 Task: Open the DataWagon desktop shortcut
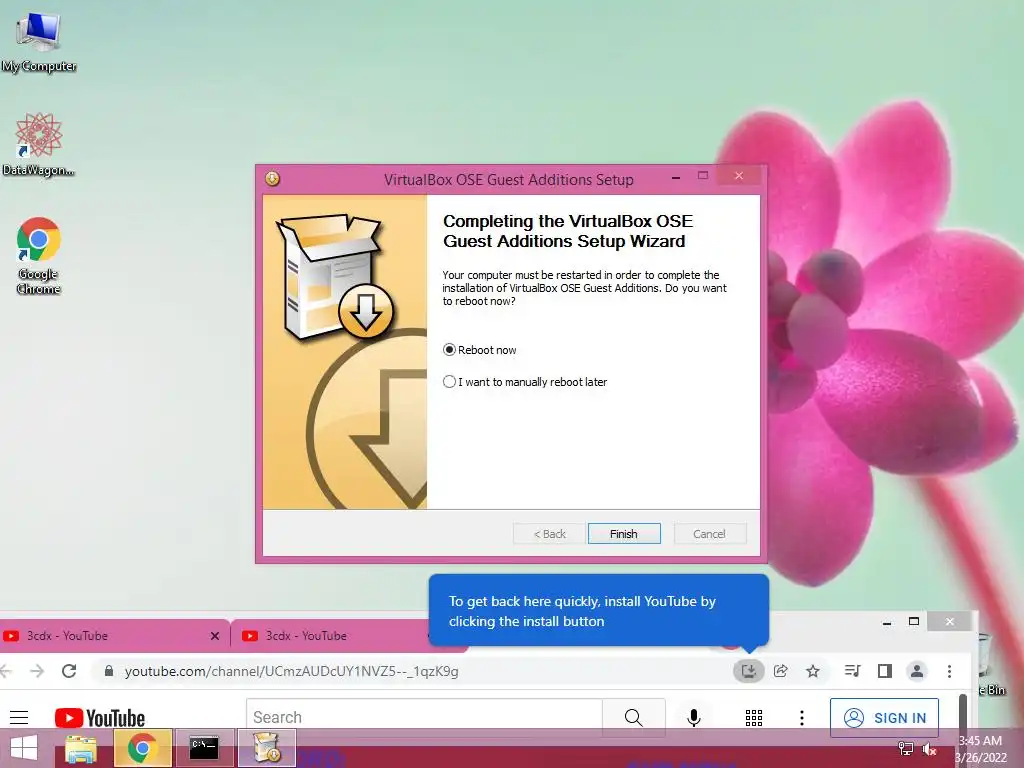pyautogui.click(x=39, y=145)
